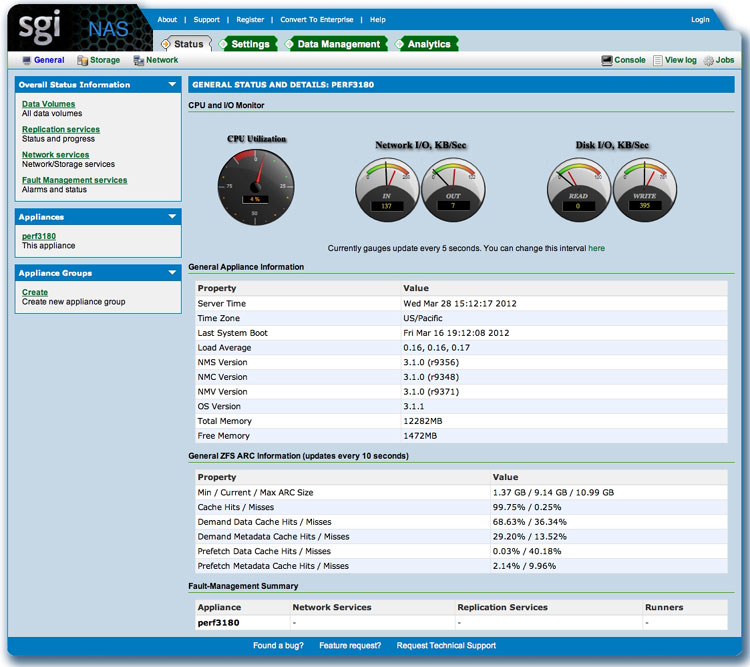Click the Console monitor icon
Screen dimensions: 750x667
pyautogui.click(x=607, y=60)
